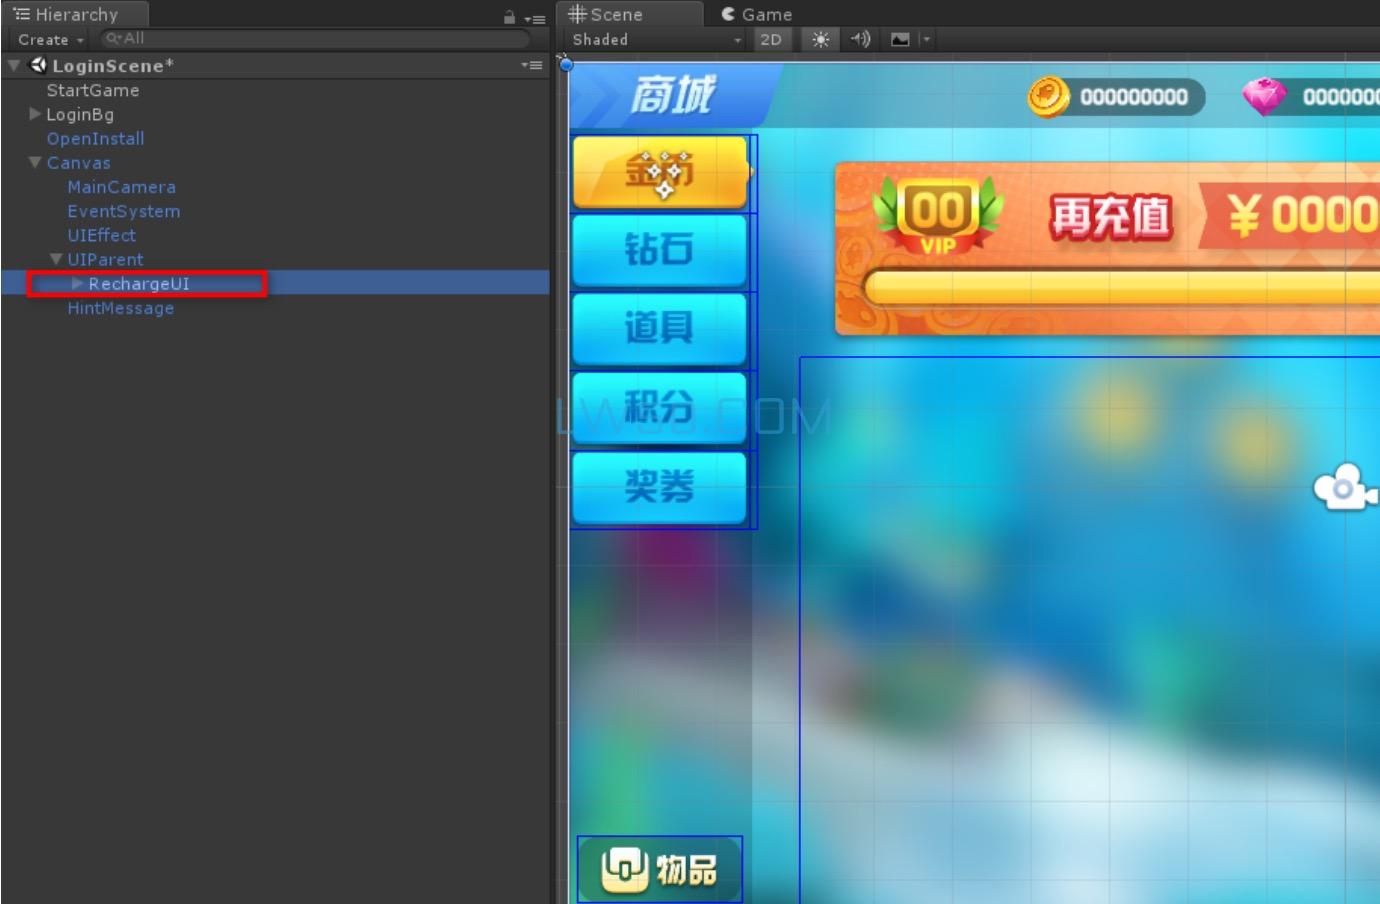
Task: Collapse the Canvas tree node
Action: 36,163
